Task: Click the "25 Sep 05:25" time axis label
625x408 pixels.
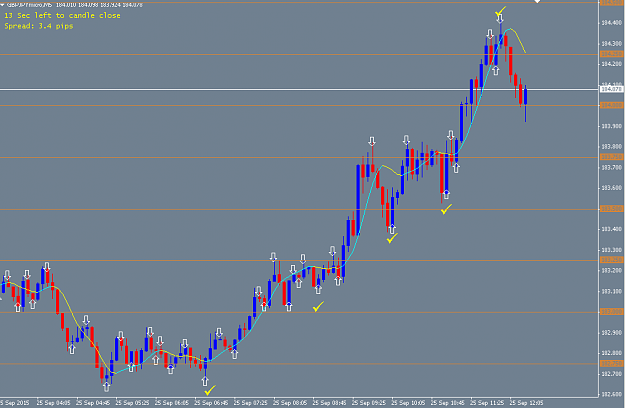Action: click(x=132, y=403)
